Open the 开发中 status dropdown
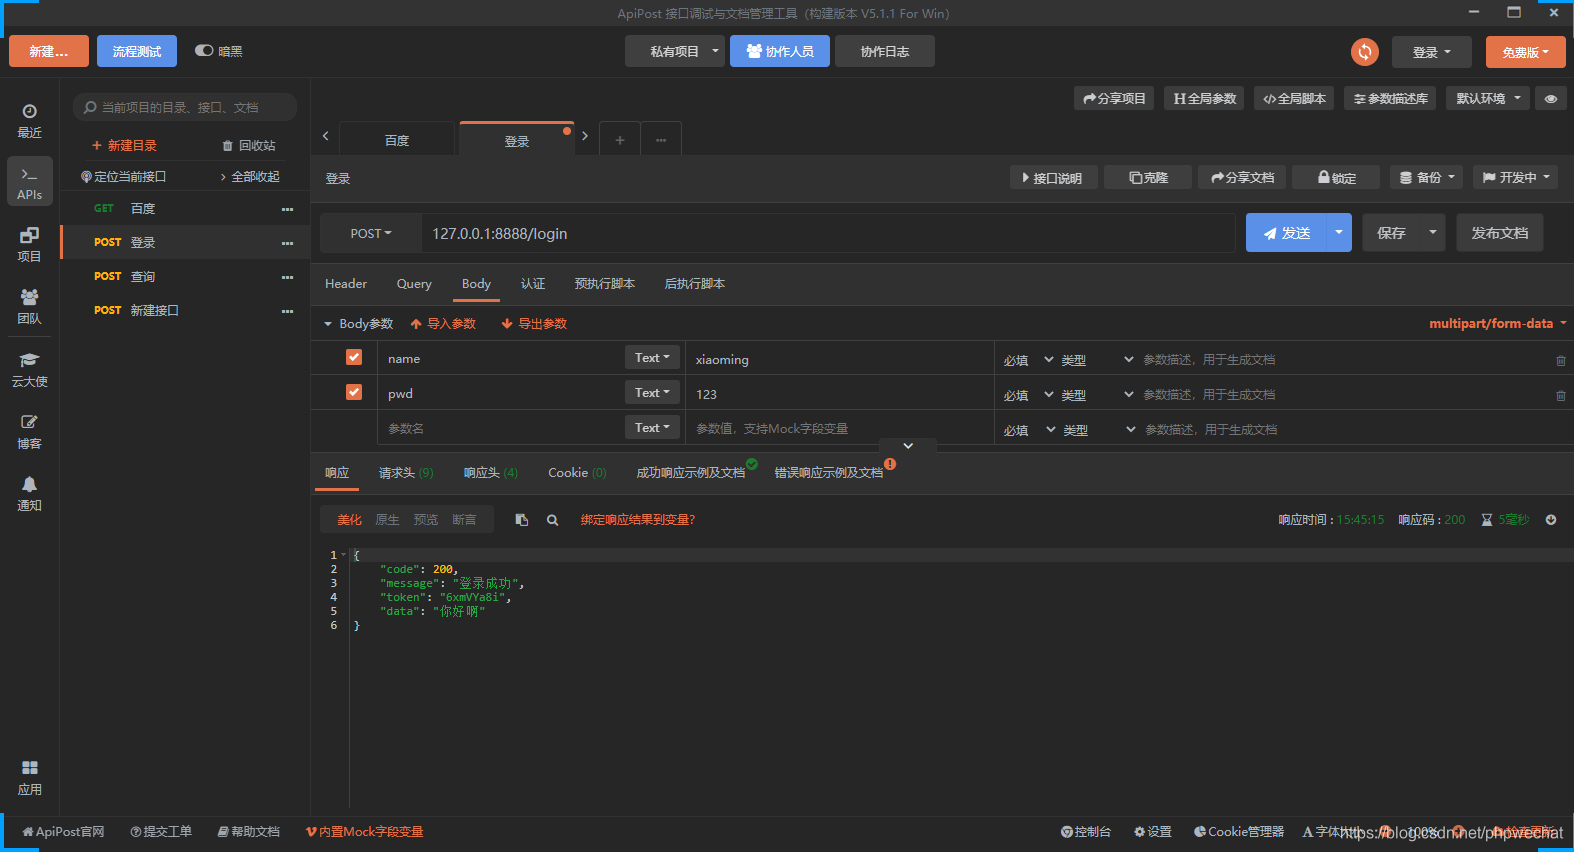Image resolution: width=1574 pixels, height=852 pixels. pyautogui.click(x=1516, y=177)
